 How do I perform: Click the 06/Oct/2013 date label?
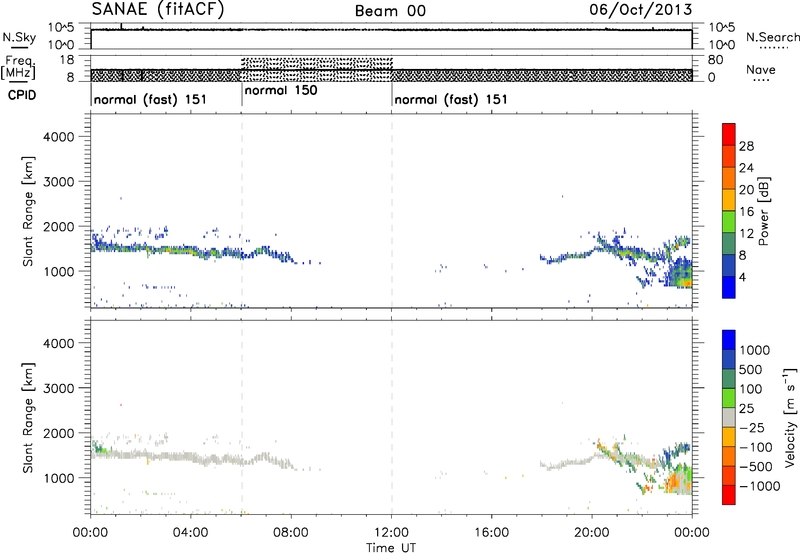pyautogui.click(x=641, y=10)
